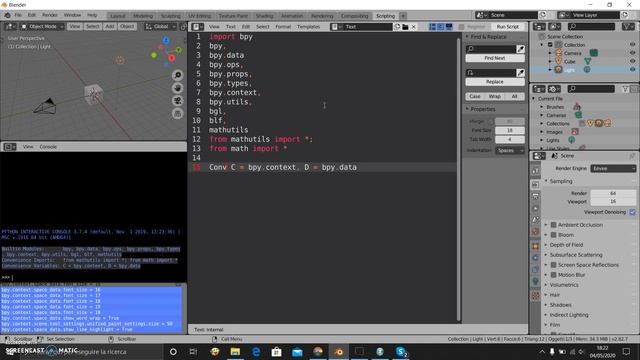Open Chrome from the taskbar

coord(318,351)
